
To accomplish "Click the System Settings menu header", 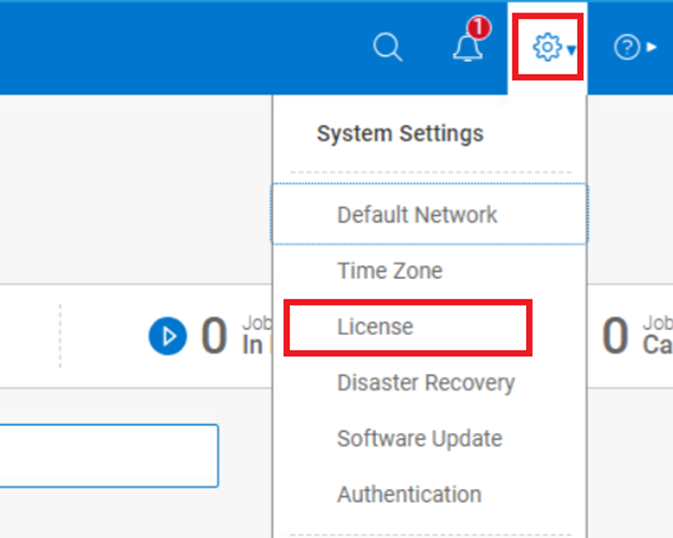I will pyautogui.click(x=400, y=133).
